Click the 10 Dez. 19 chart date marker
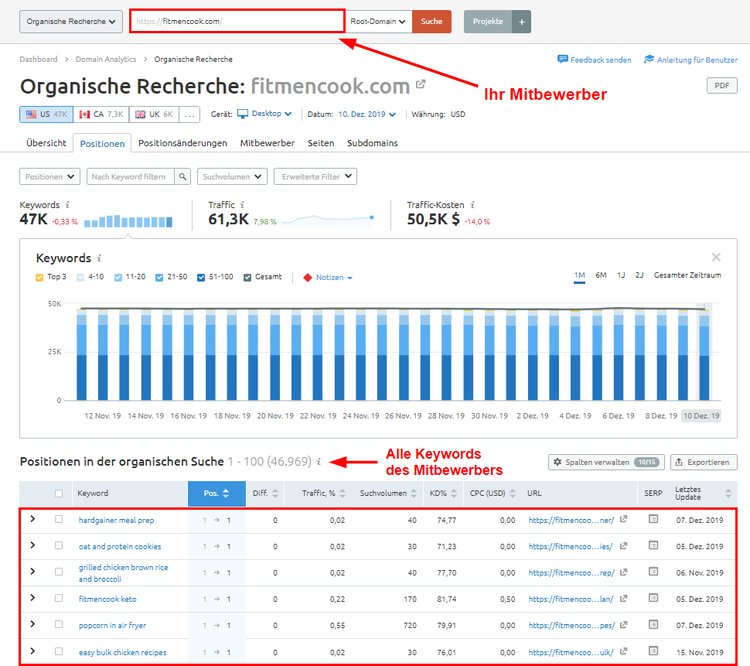This screenshot has width=750, height=666. pos(701,416)
